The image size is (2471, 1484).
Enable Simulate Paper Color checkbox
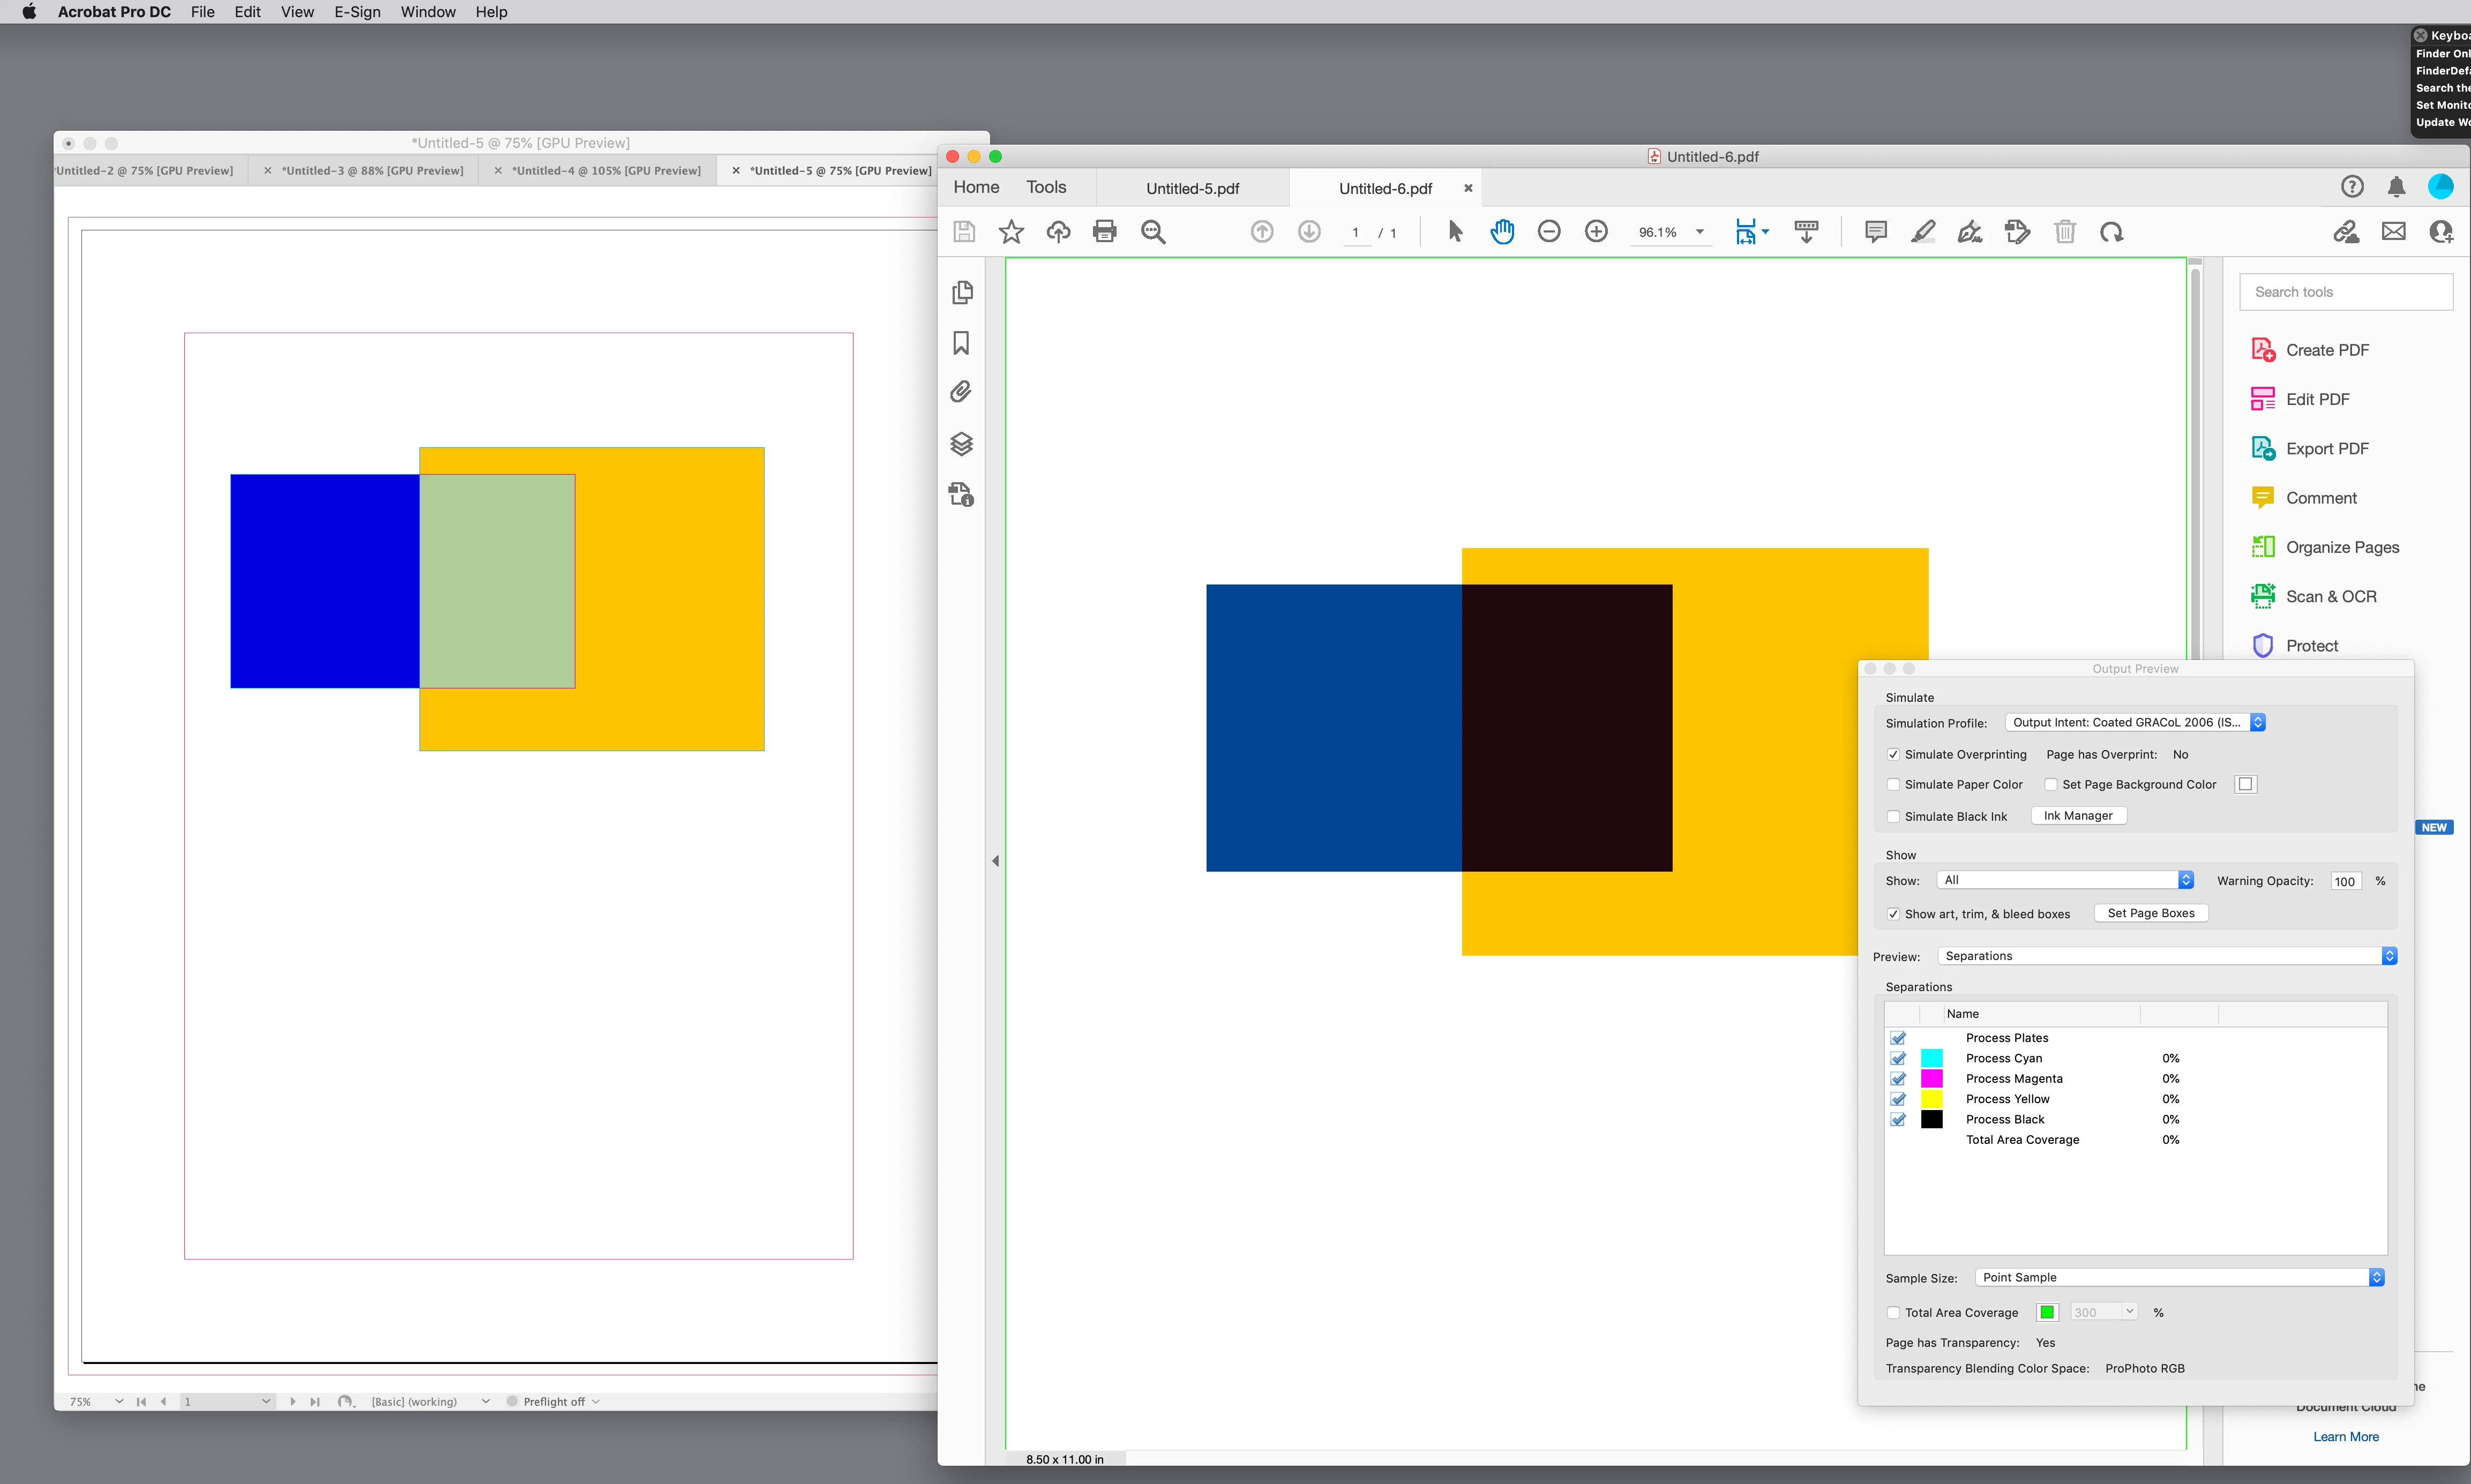[1893, 785]
